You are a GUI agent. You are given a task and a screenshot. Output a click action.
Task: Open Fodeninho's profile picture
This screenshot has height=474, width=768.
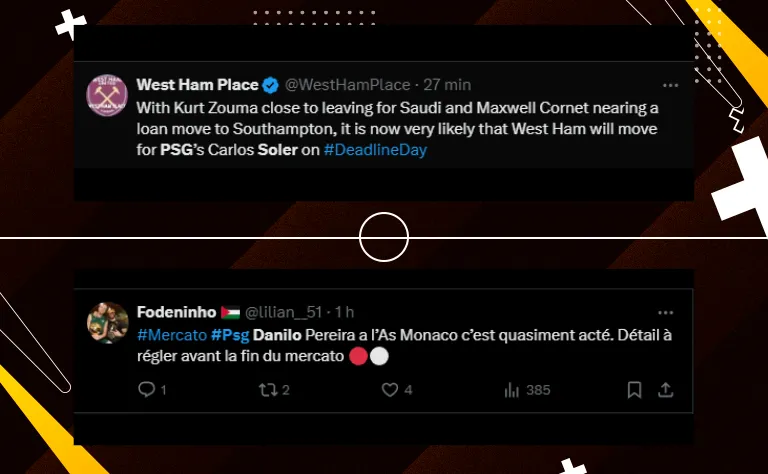tap(107, 323)
